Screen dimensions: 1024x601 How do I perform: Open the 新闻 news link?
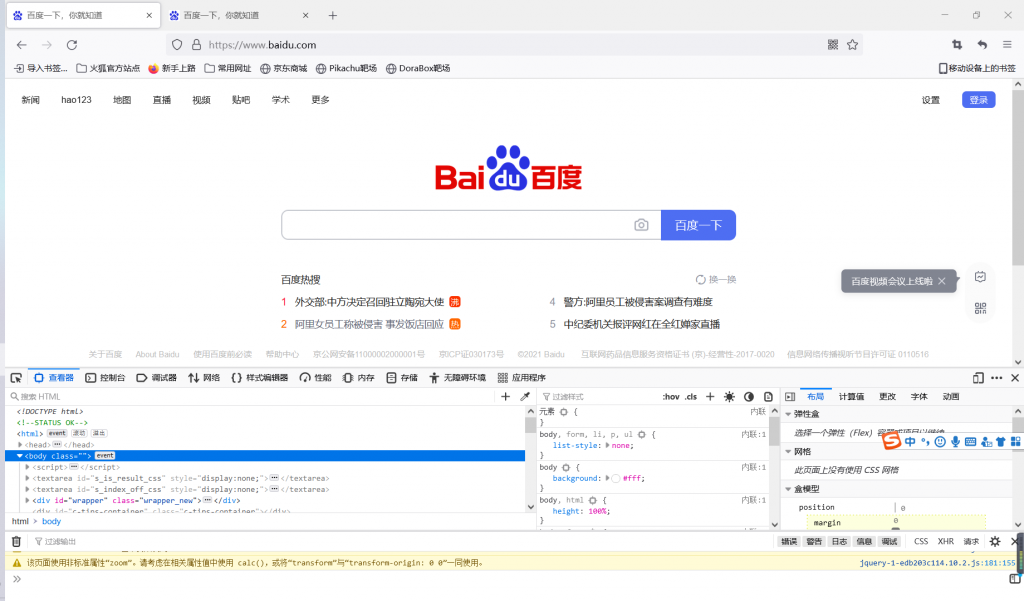tap(31, 100)
